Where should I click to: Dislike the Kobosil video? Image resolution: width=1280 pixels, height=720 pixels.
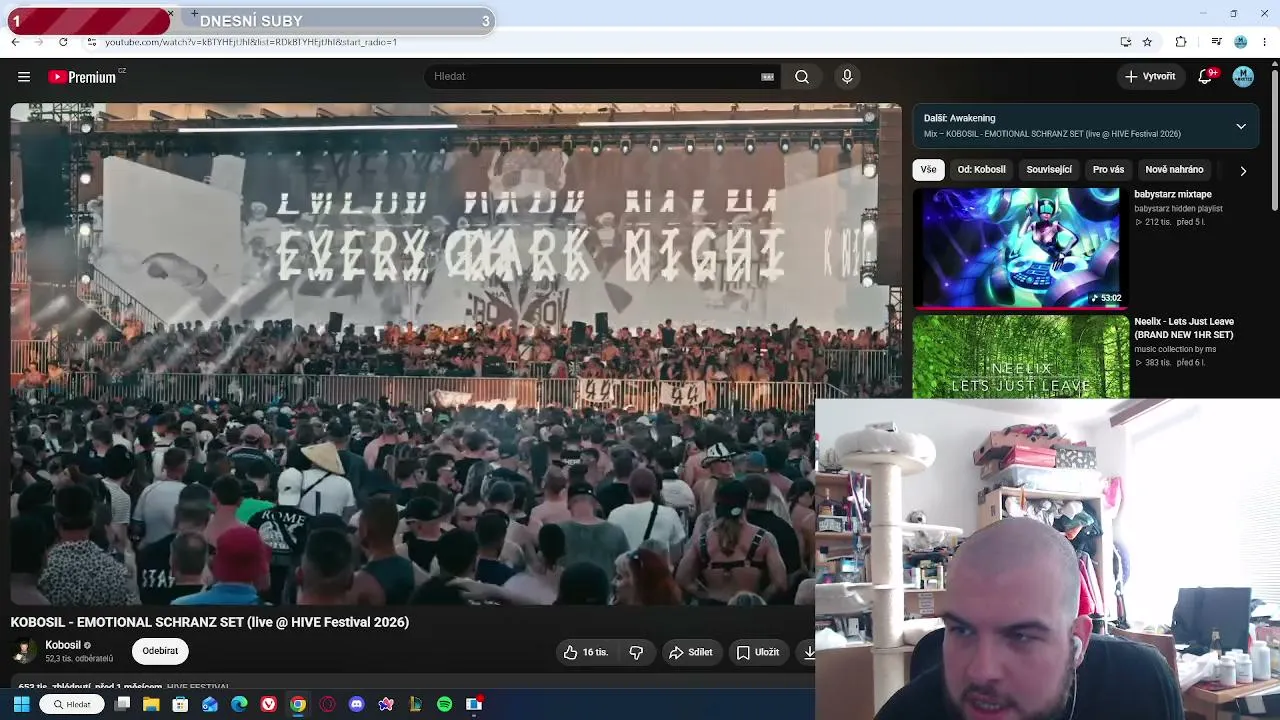(x=636, y=652)
